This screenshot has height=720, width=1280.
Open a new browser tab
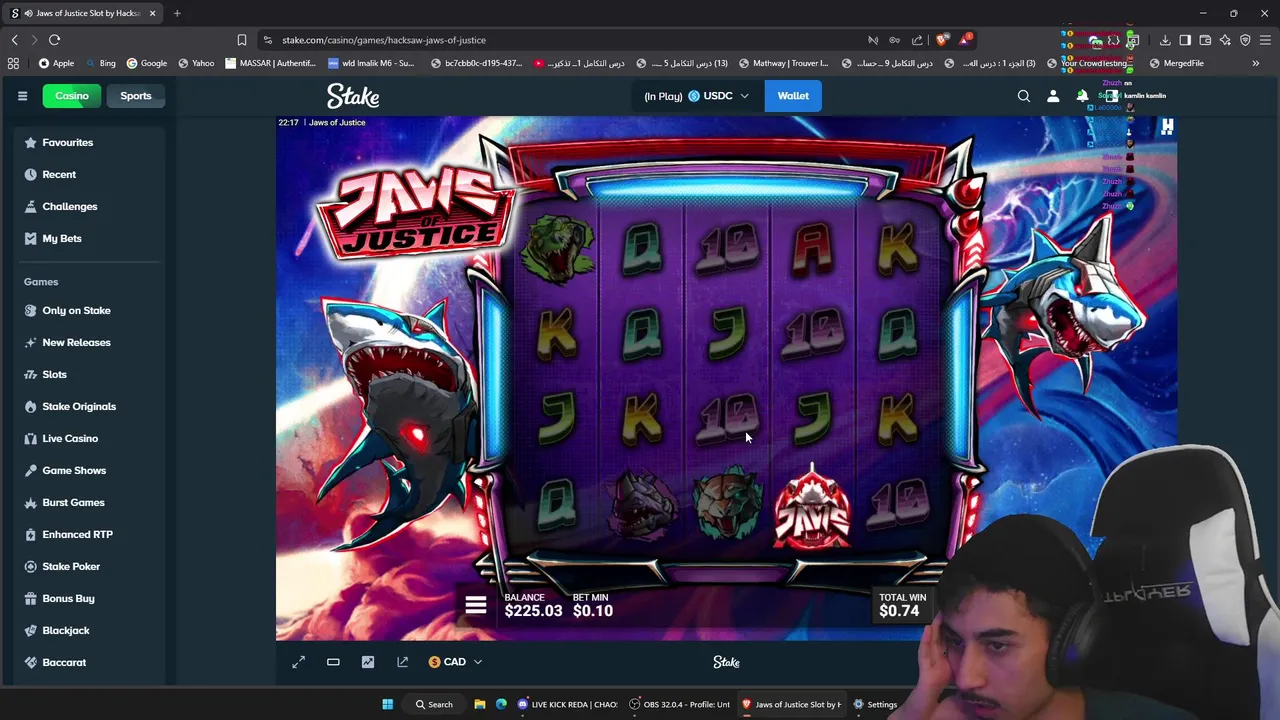(x=177, y=13)
